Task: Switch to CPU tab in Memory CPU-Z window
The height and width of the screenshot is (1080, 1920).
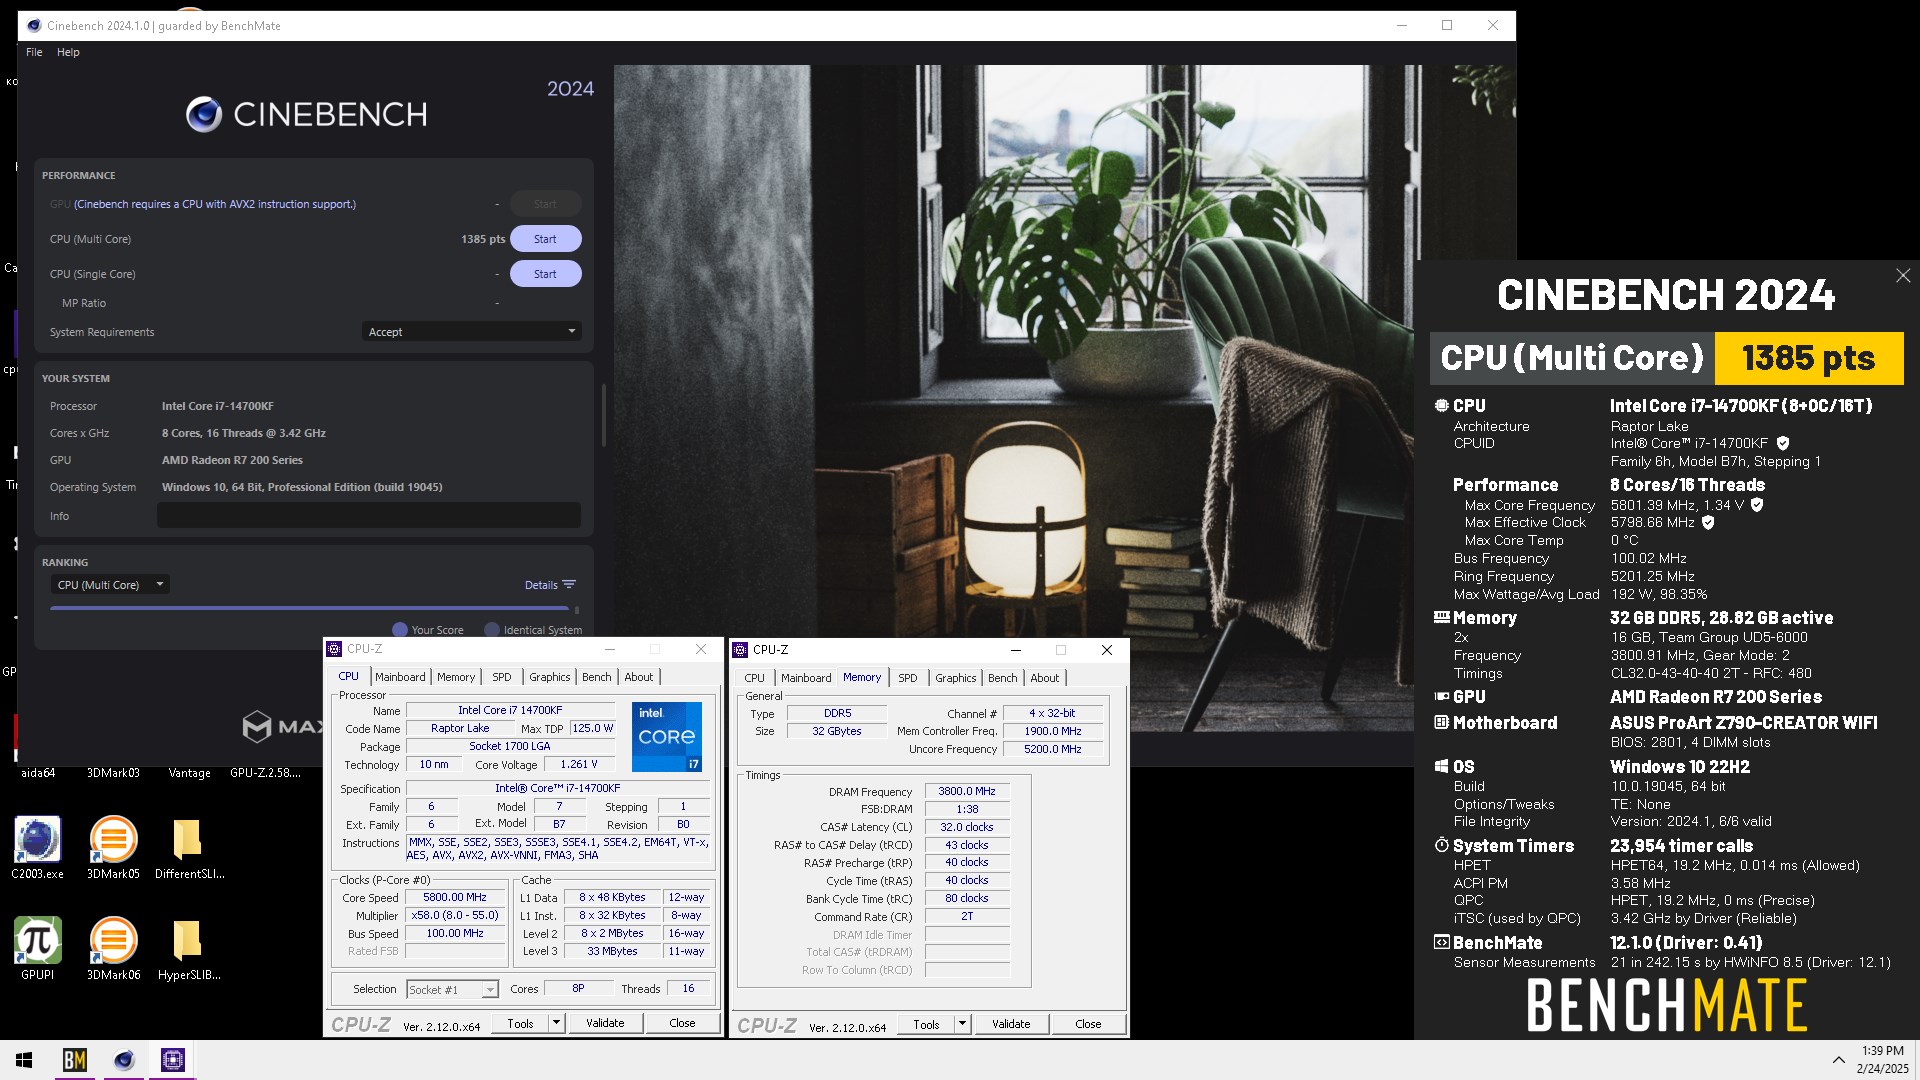Action: tap(755, 678)
